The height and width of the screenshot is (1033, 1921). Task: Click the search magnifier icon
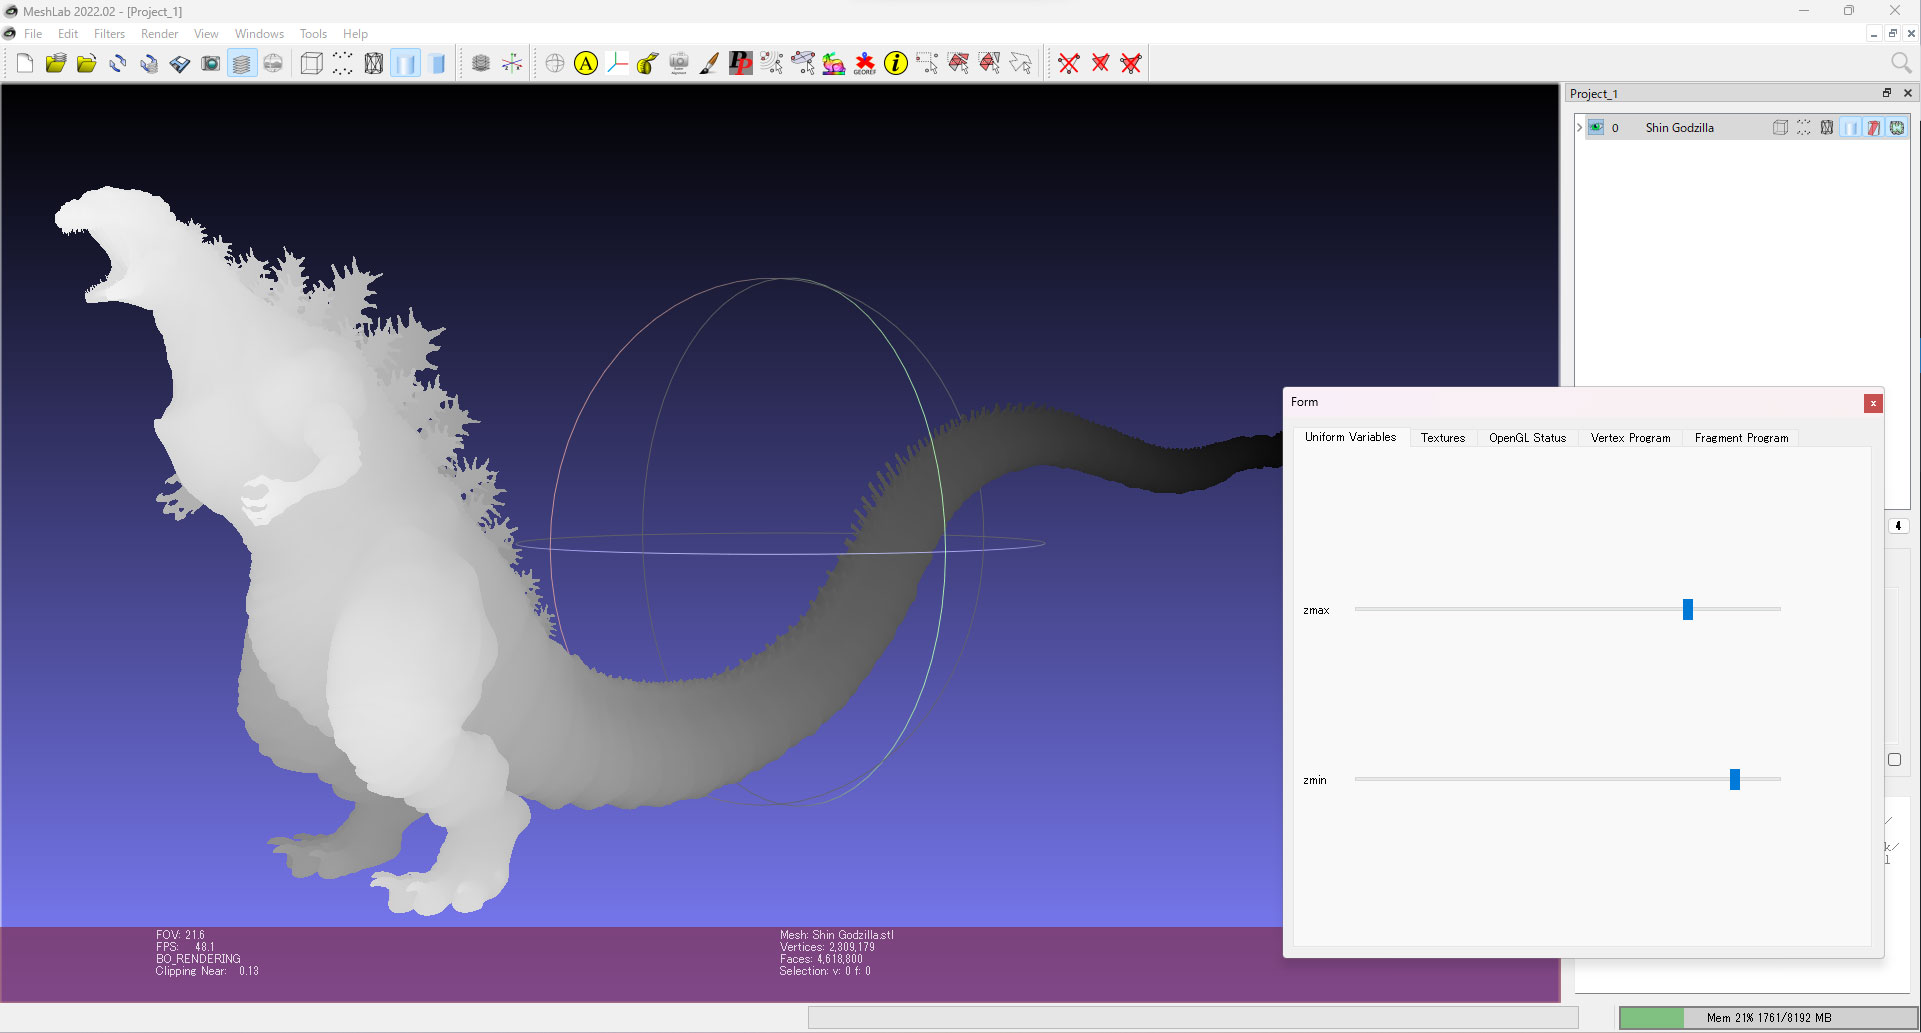[1901, 63]
